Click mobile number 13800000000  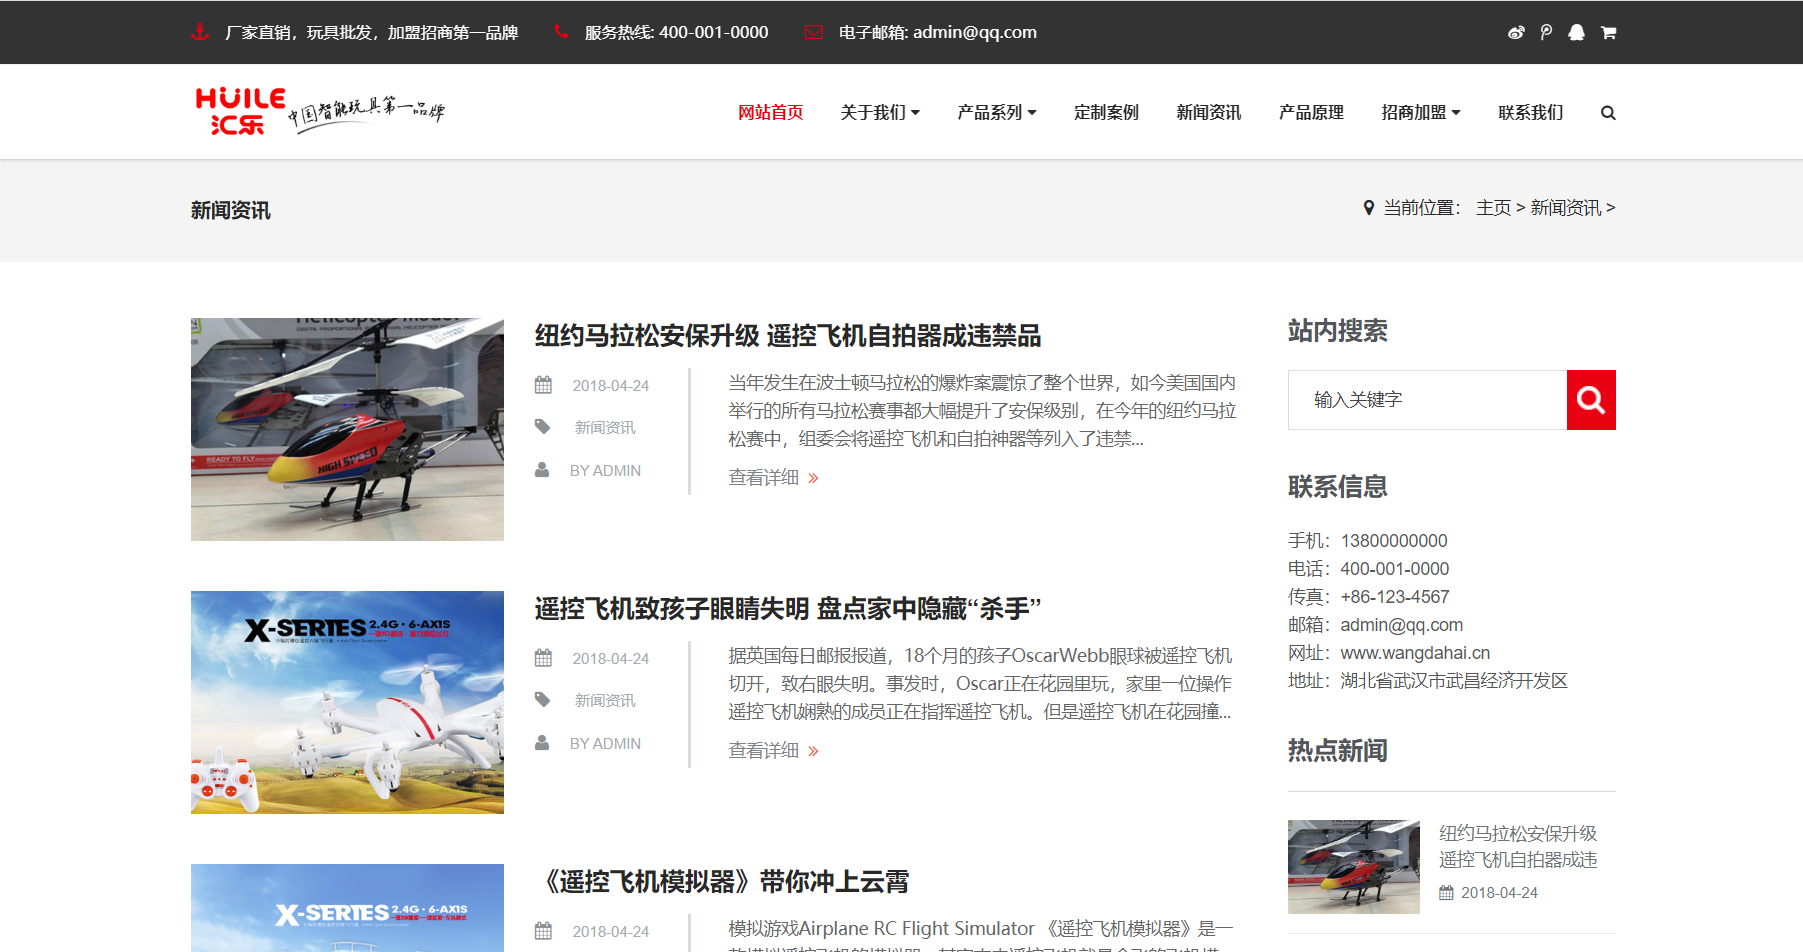1394,541
